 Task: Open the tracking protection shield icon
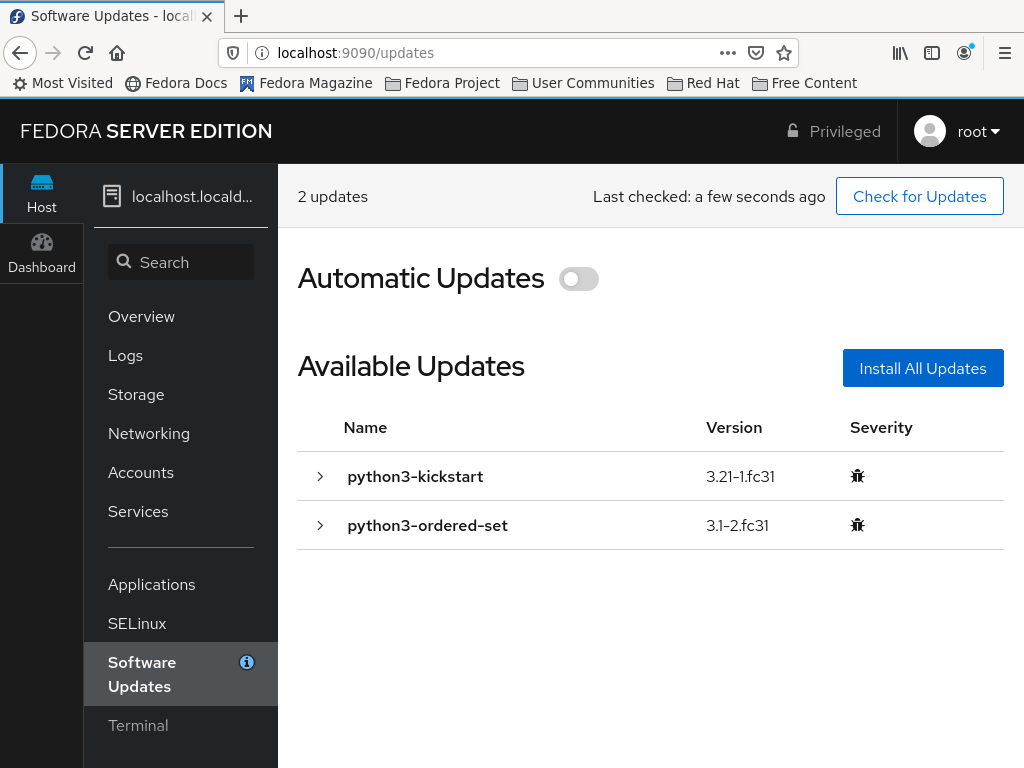233,53
